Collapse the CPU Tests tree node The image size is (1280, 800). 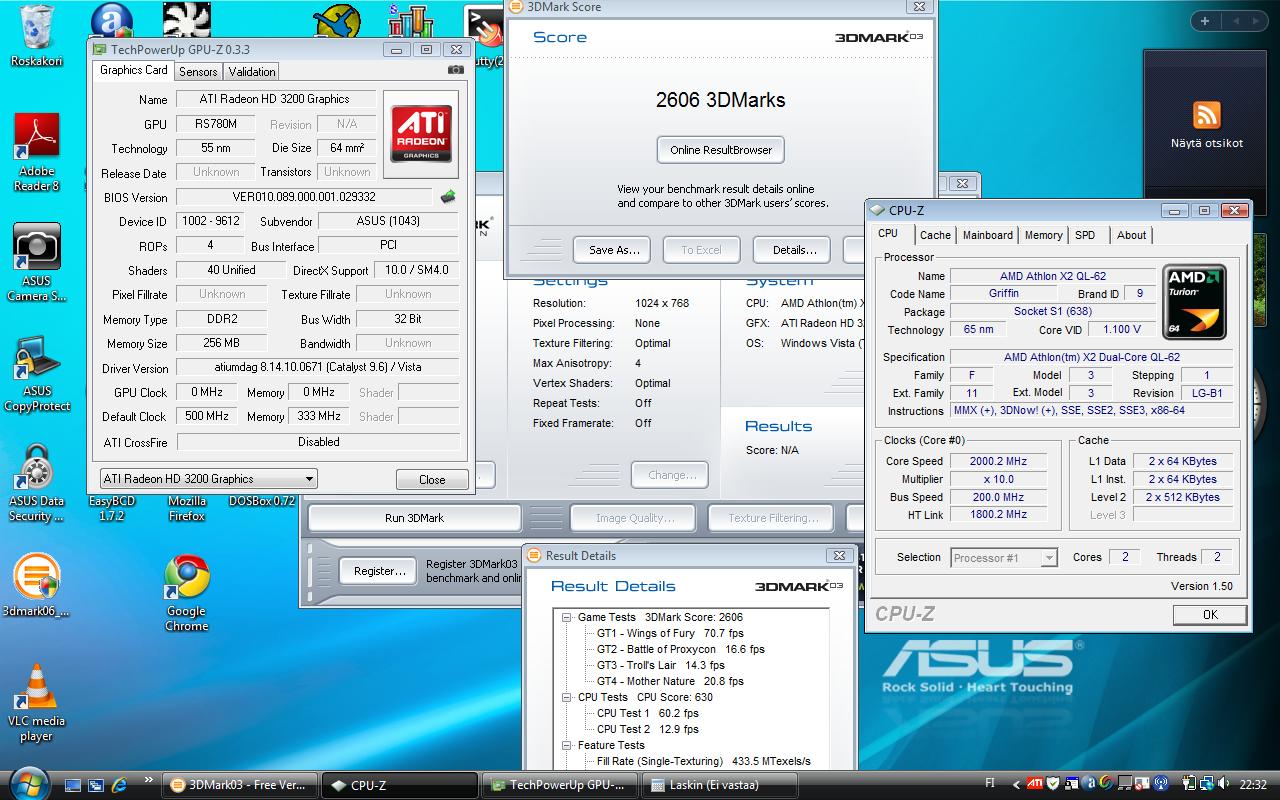(x=567, y=697)
